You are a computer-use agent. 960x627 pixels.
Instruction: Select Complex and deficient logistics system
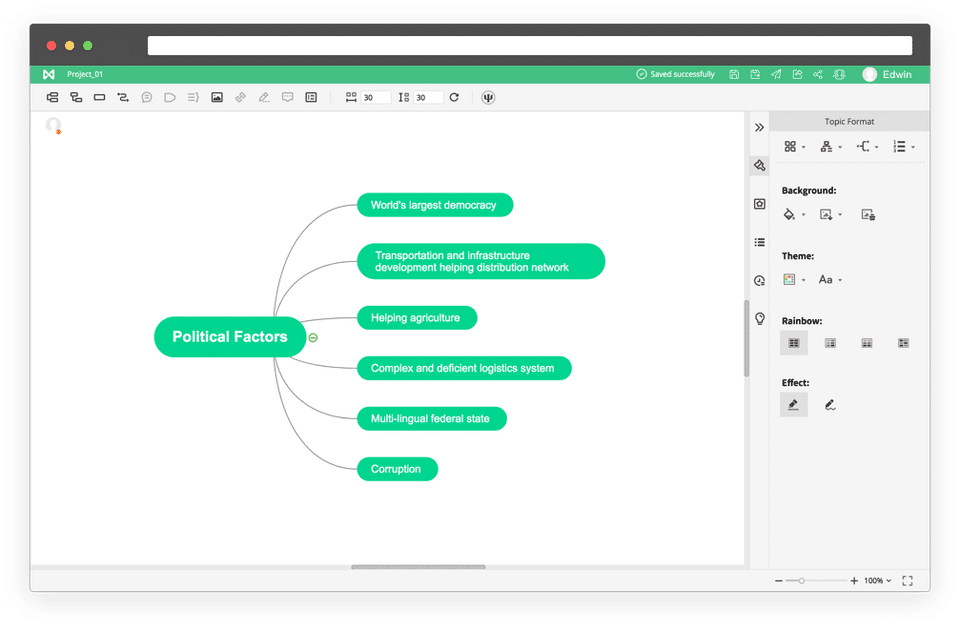point(464,368)
